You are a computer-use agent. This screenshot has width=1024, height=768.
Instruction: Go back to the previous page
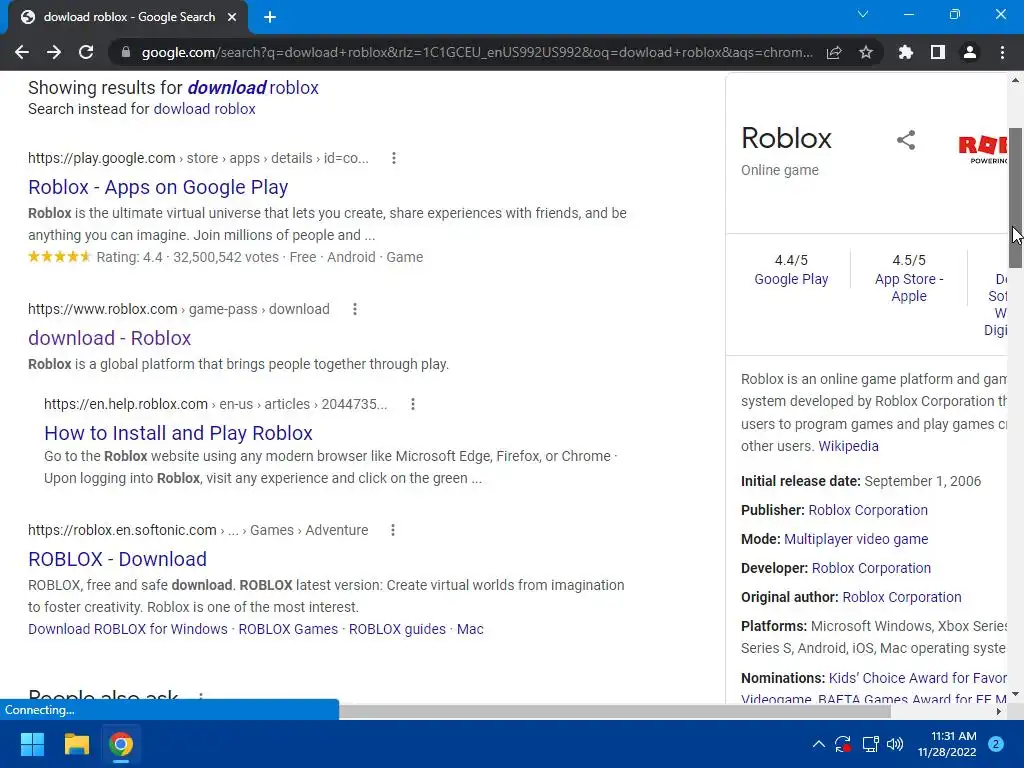[22, 52]
